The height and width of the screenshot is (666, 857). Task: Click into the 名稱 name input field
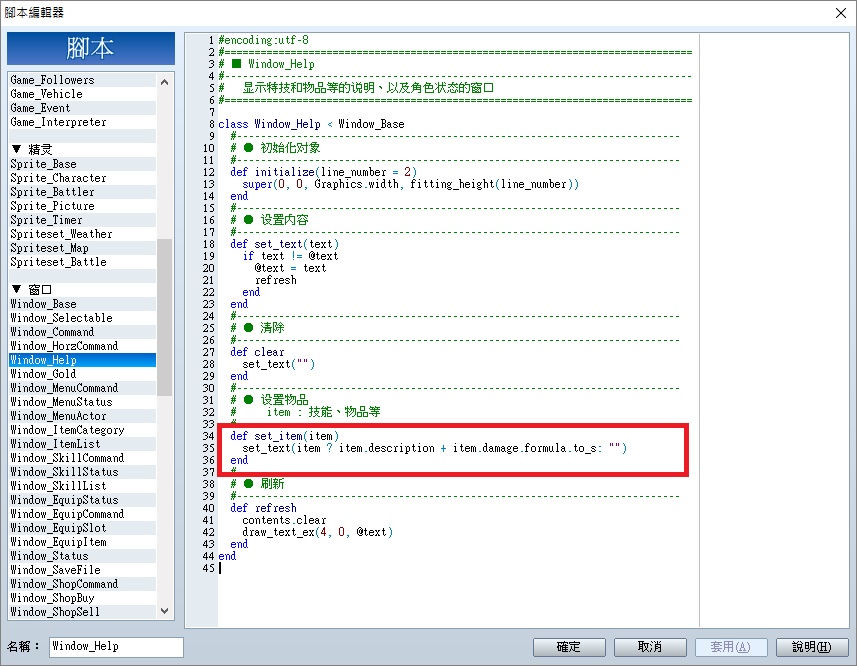116,647
